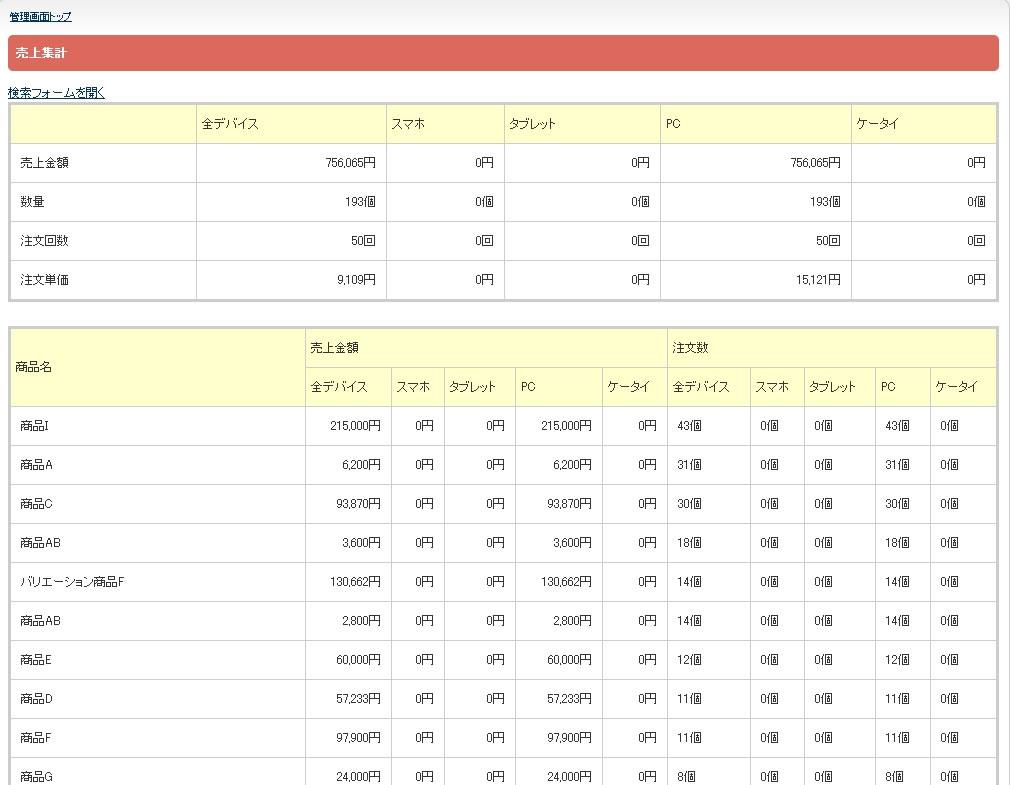Click the バリエーション商品F product name
The image size is (1010, 785).
[72, 582]
